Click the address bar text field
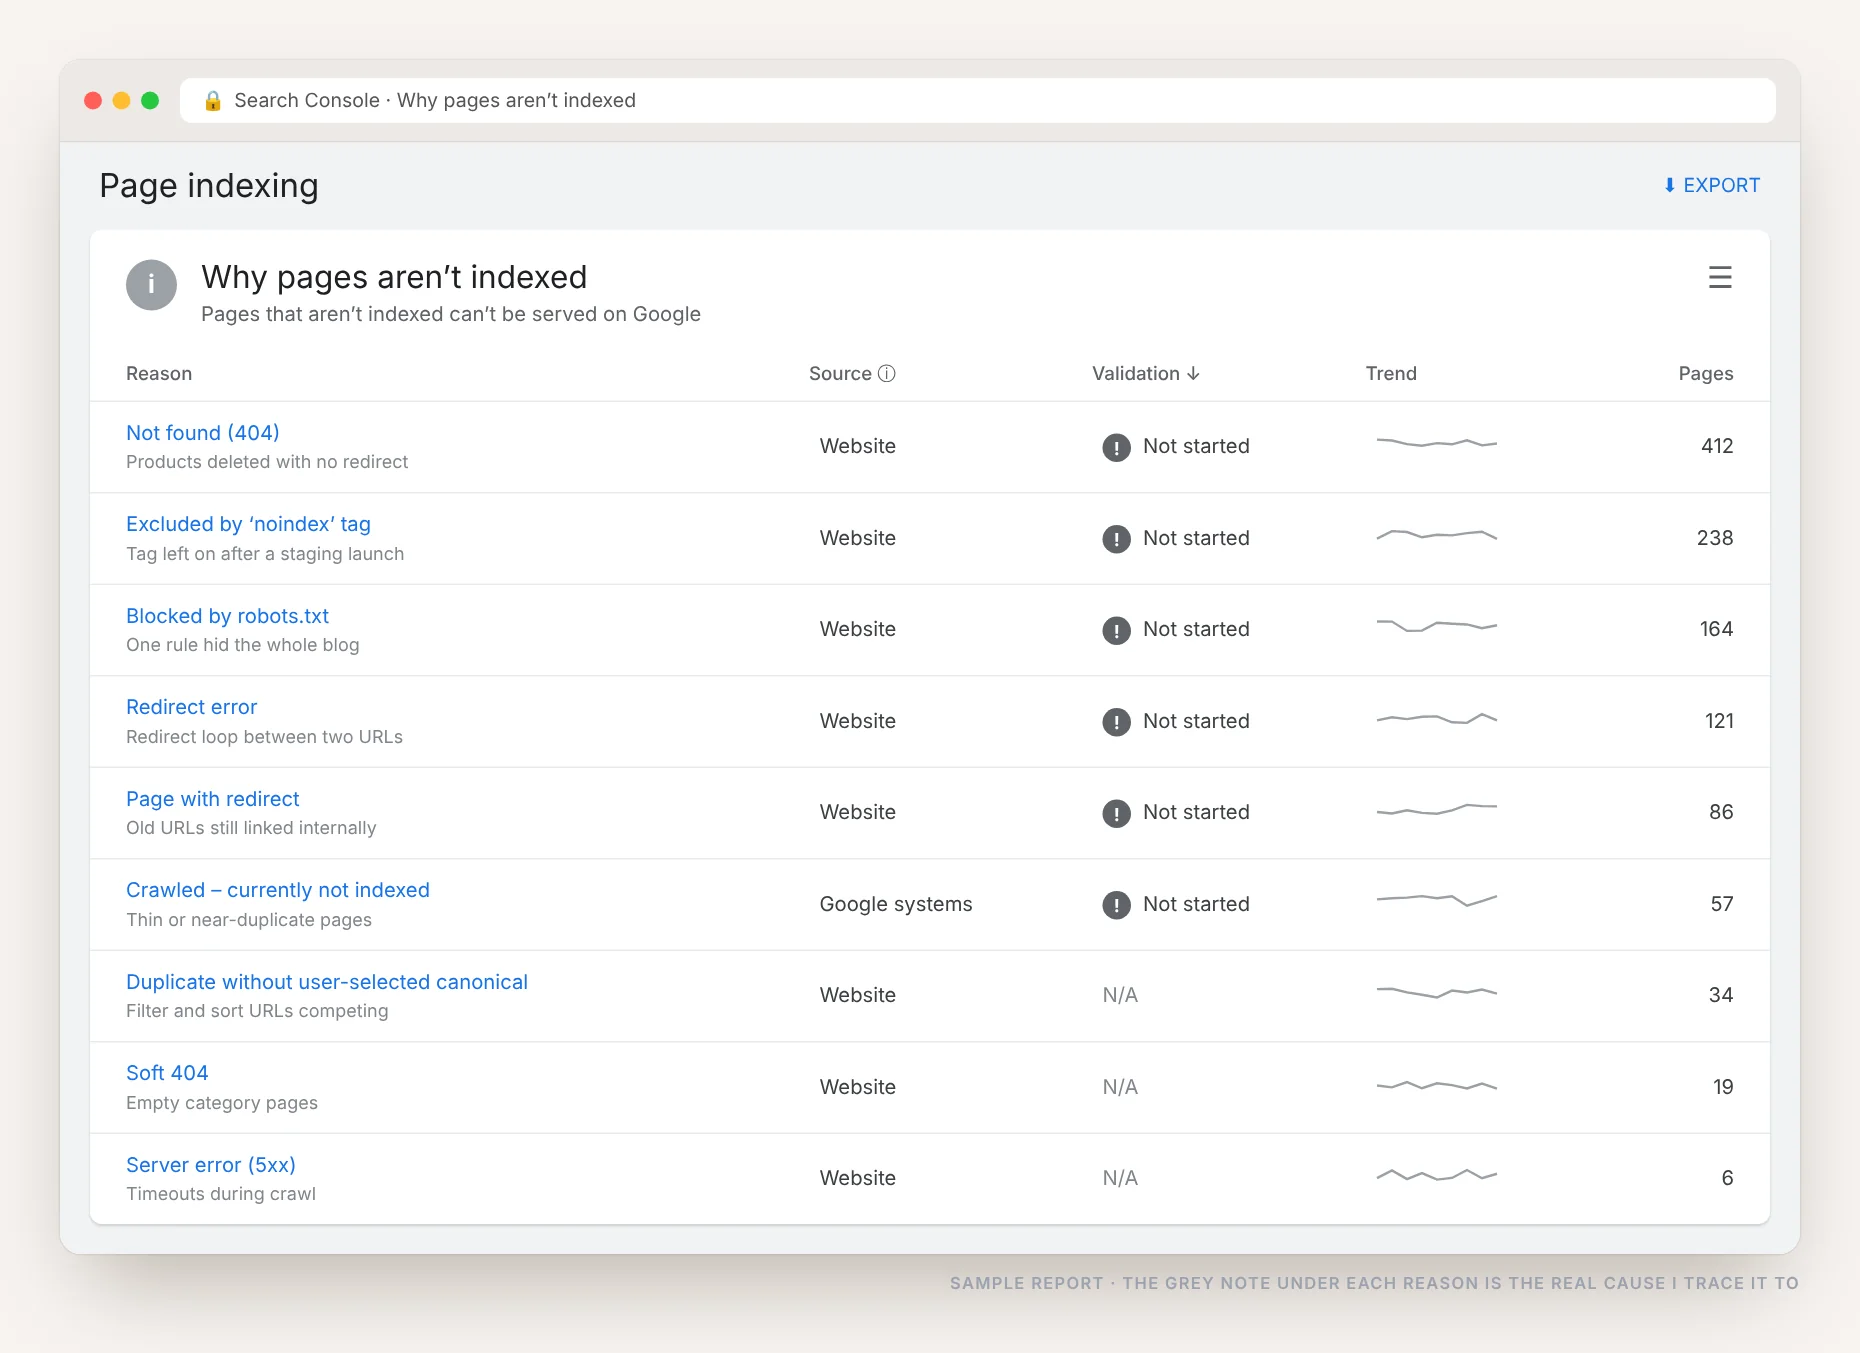1860x1353 pixels. coord(977,100)
